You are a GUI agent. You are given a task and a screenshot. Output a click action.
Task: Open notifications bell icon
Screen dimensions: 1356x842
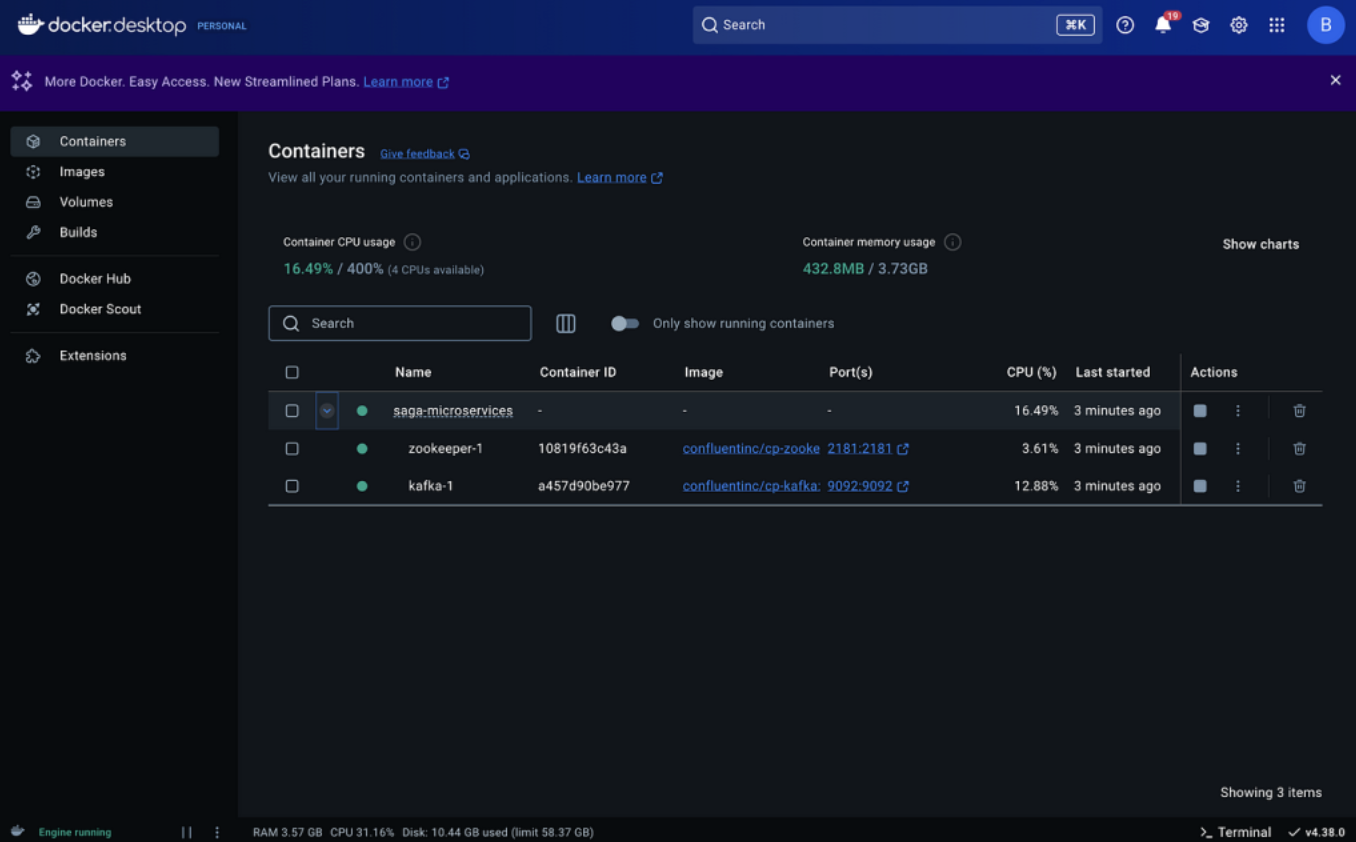click(1163, 25)
